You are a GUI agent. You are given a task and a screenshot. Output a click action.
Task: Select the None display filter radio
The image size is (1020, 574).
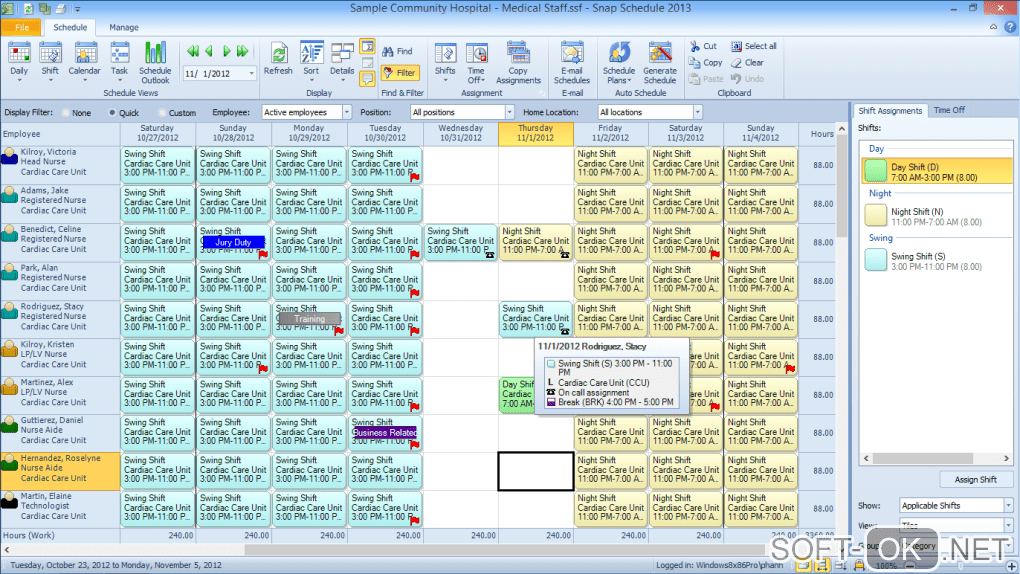click(x=66, y=113)
